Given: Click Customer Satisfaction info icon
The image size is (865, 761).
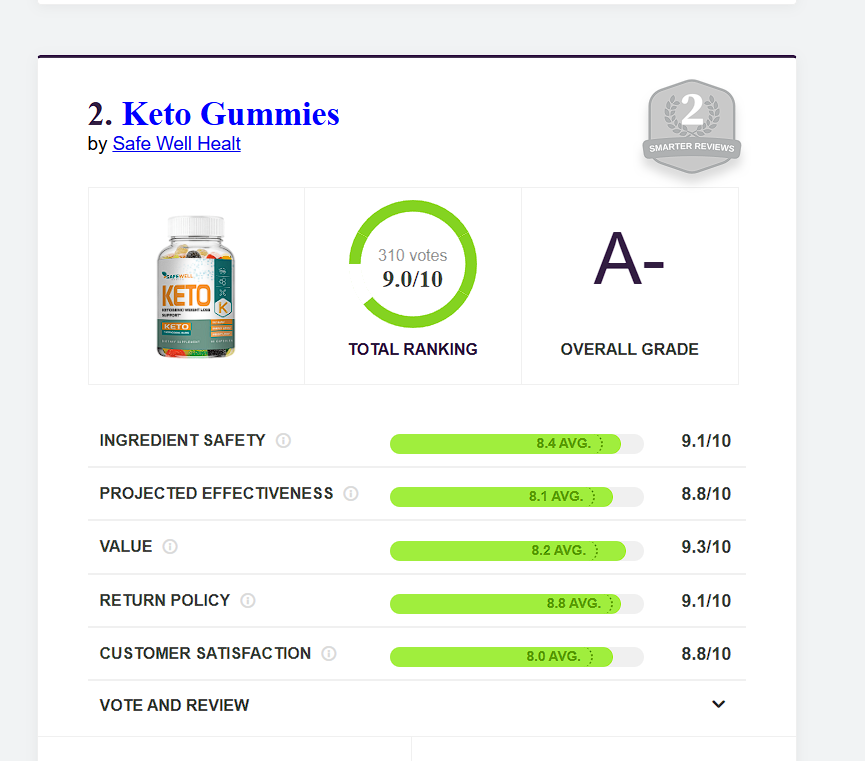Looking at the screenshot, I should (x=329, y=654).
